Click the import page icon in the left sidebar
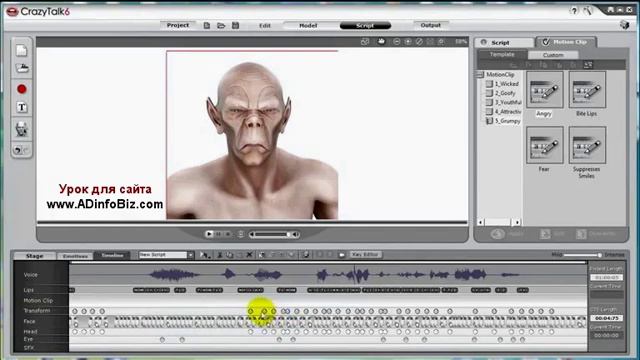Image resolution: width=640 pixels, height=360 pixels. 22,51
